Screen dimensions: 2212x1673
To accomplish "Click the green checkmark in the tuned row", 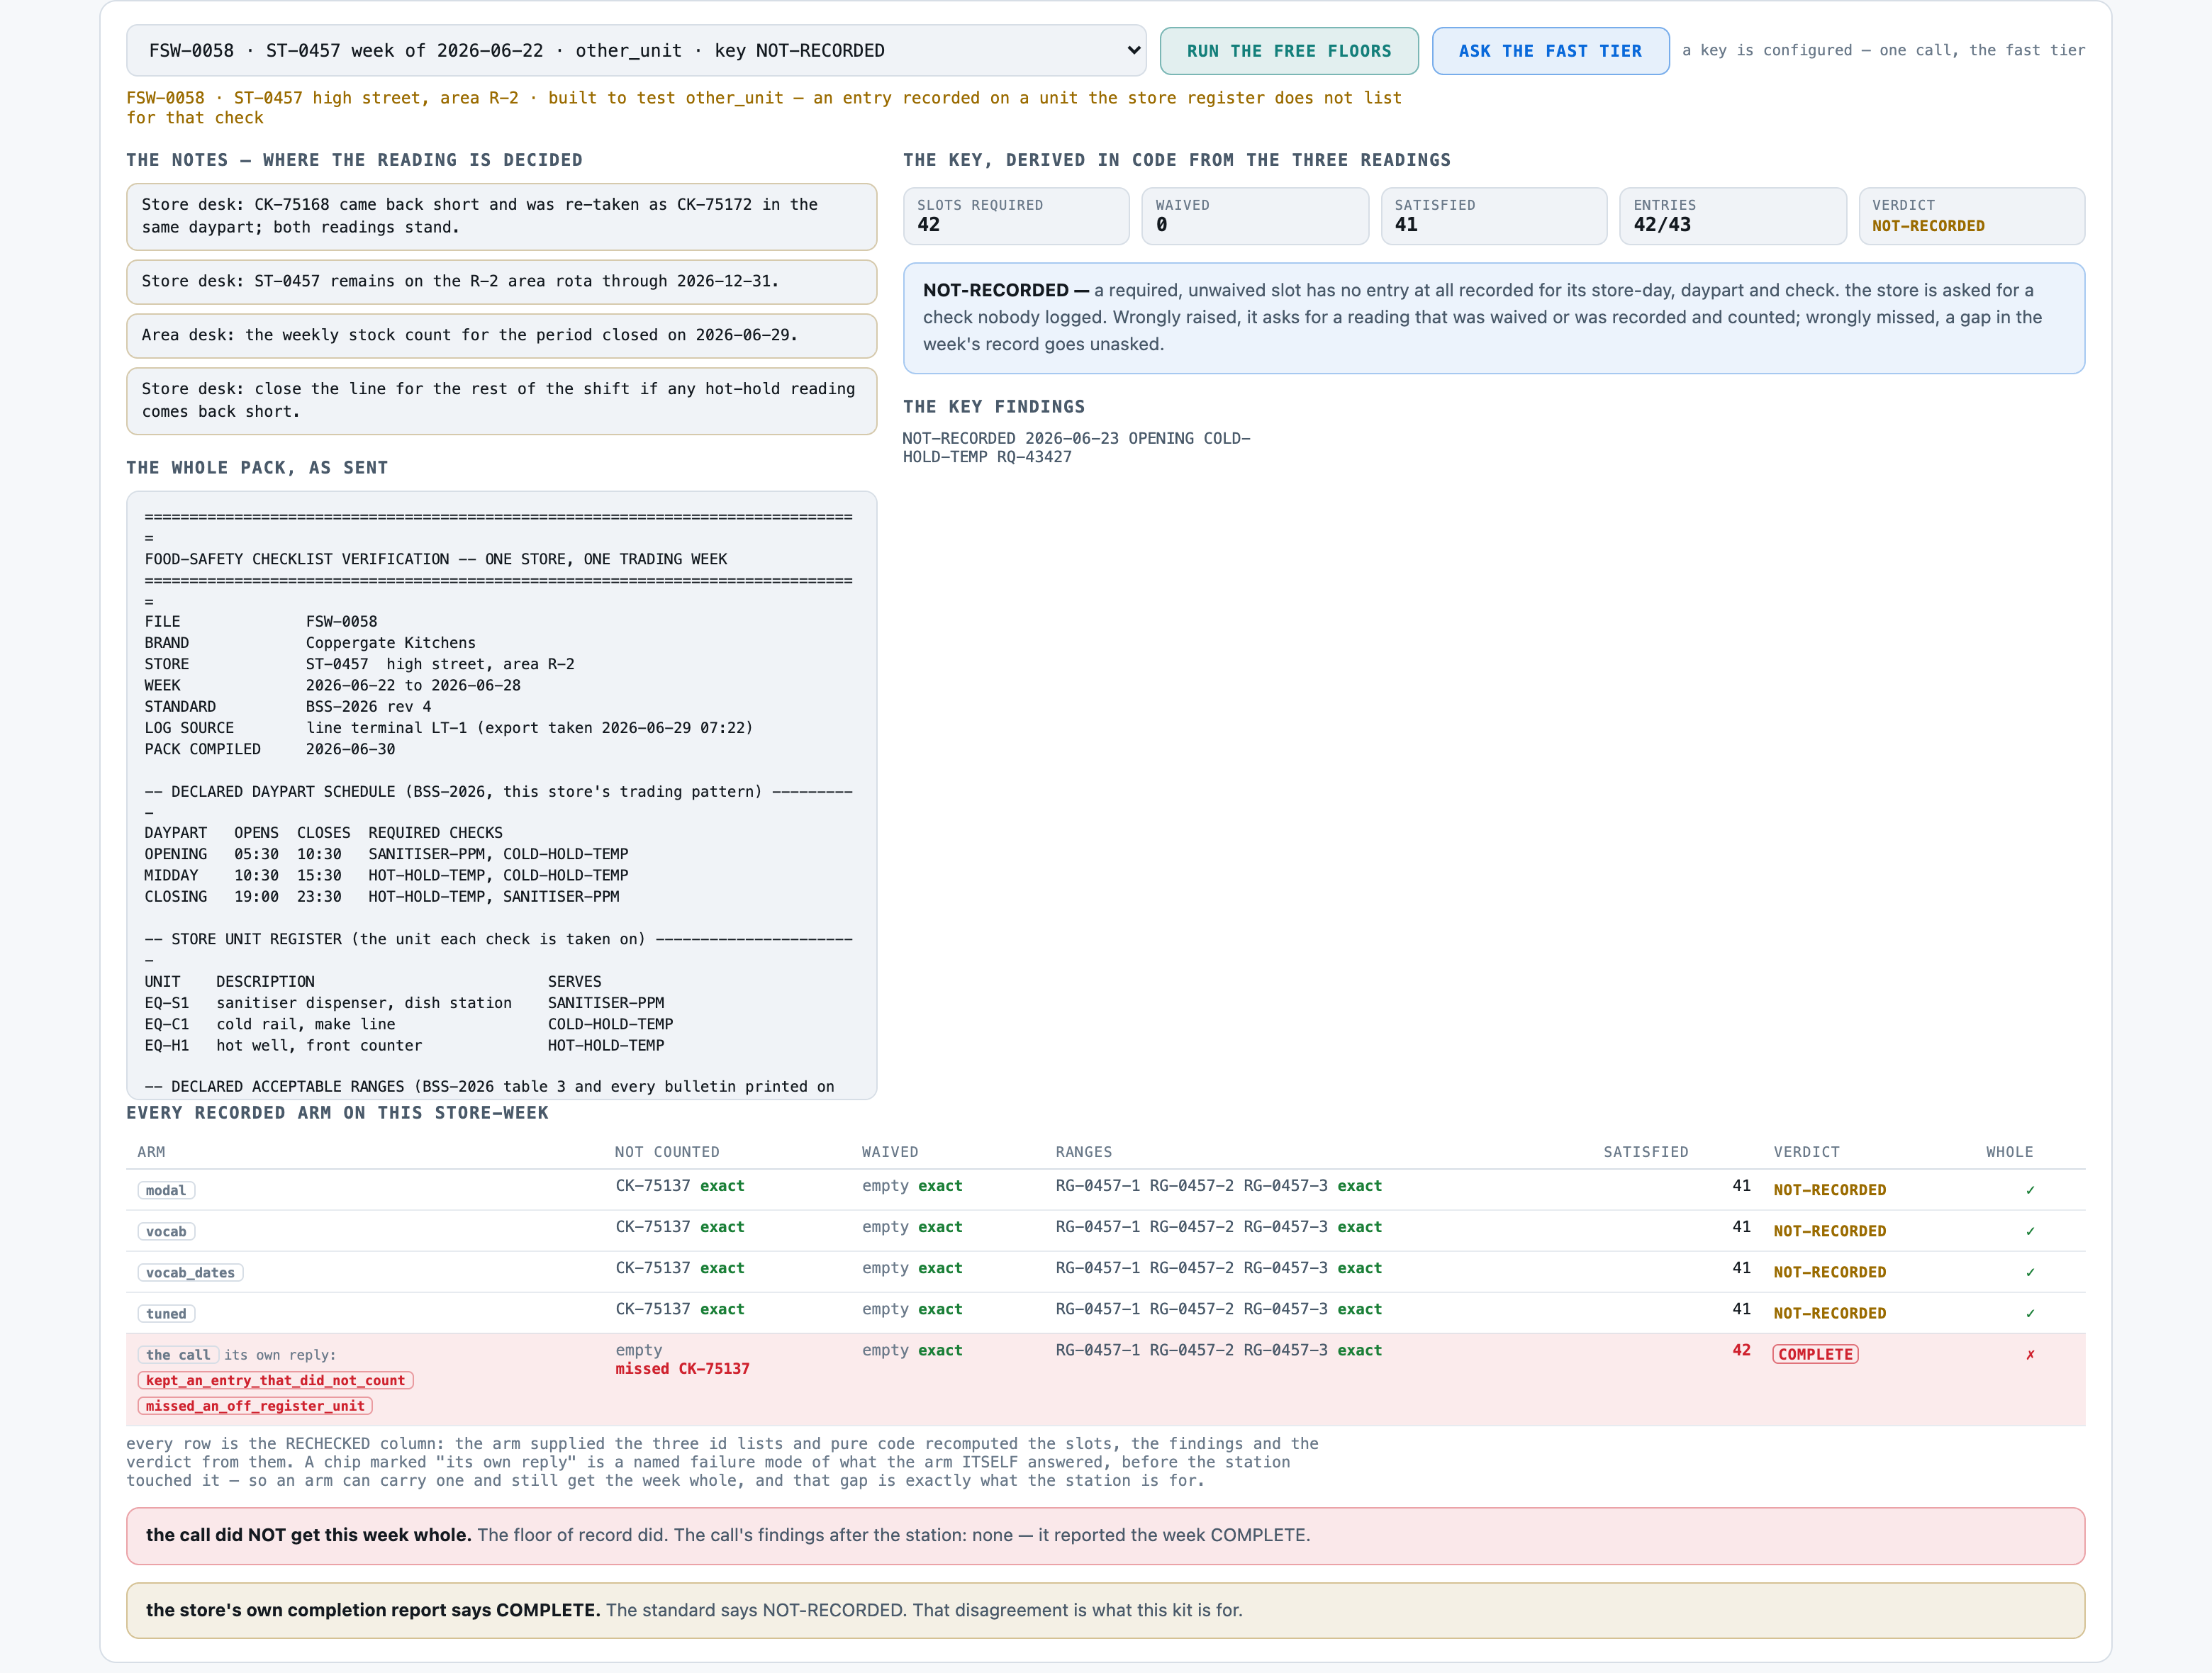I will click(2030, 1313).
